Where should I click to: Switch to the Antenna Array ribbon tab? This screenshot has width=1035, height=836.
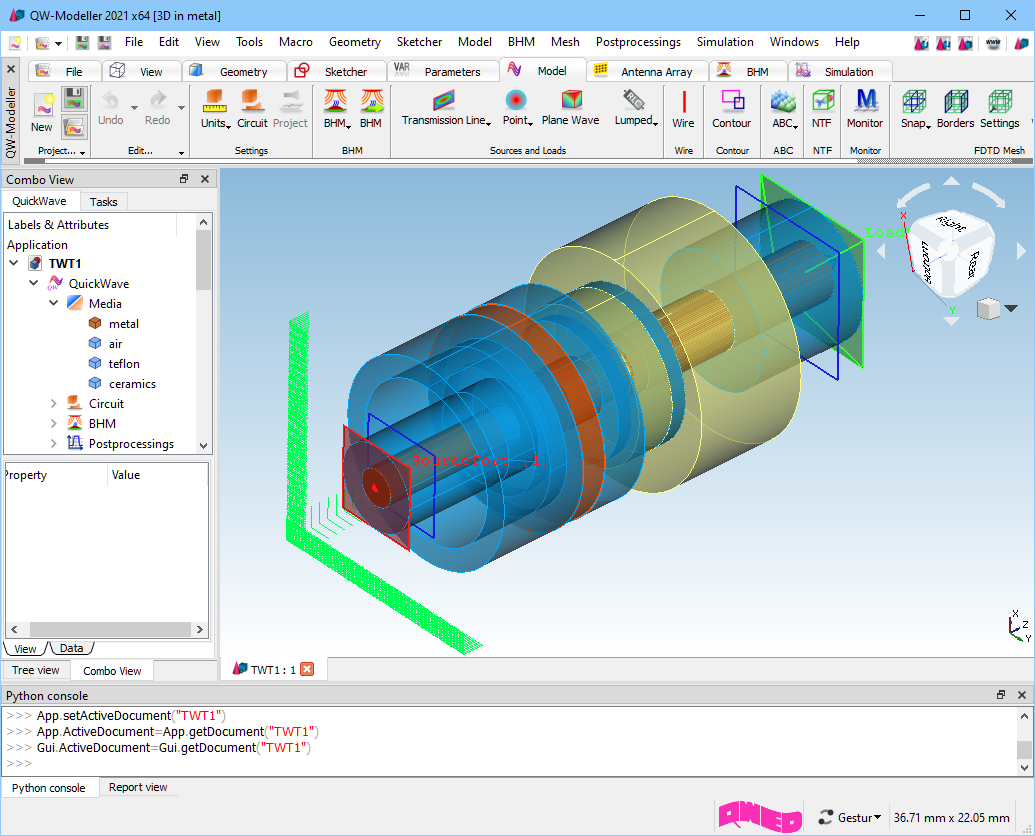[648, 71]
